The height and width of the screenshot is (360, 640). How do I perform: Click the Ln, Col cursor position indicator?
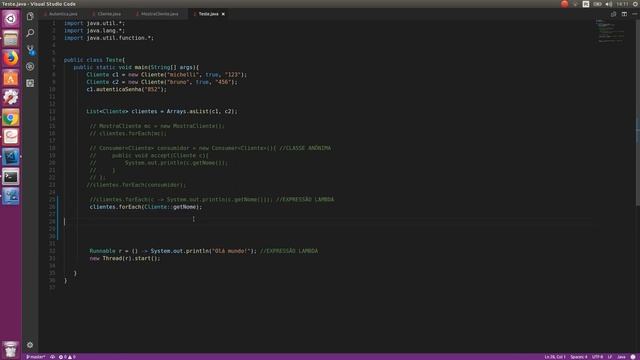click(555, 357)
